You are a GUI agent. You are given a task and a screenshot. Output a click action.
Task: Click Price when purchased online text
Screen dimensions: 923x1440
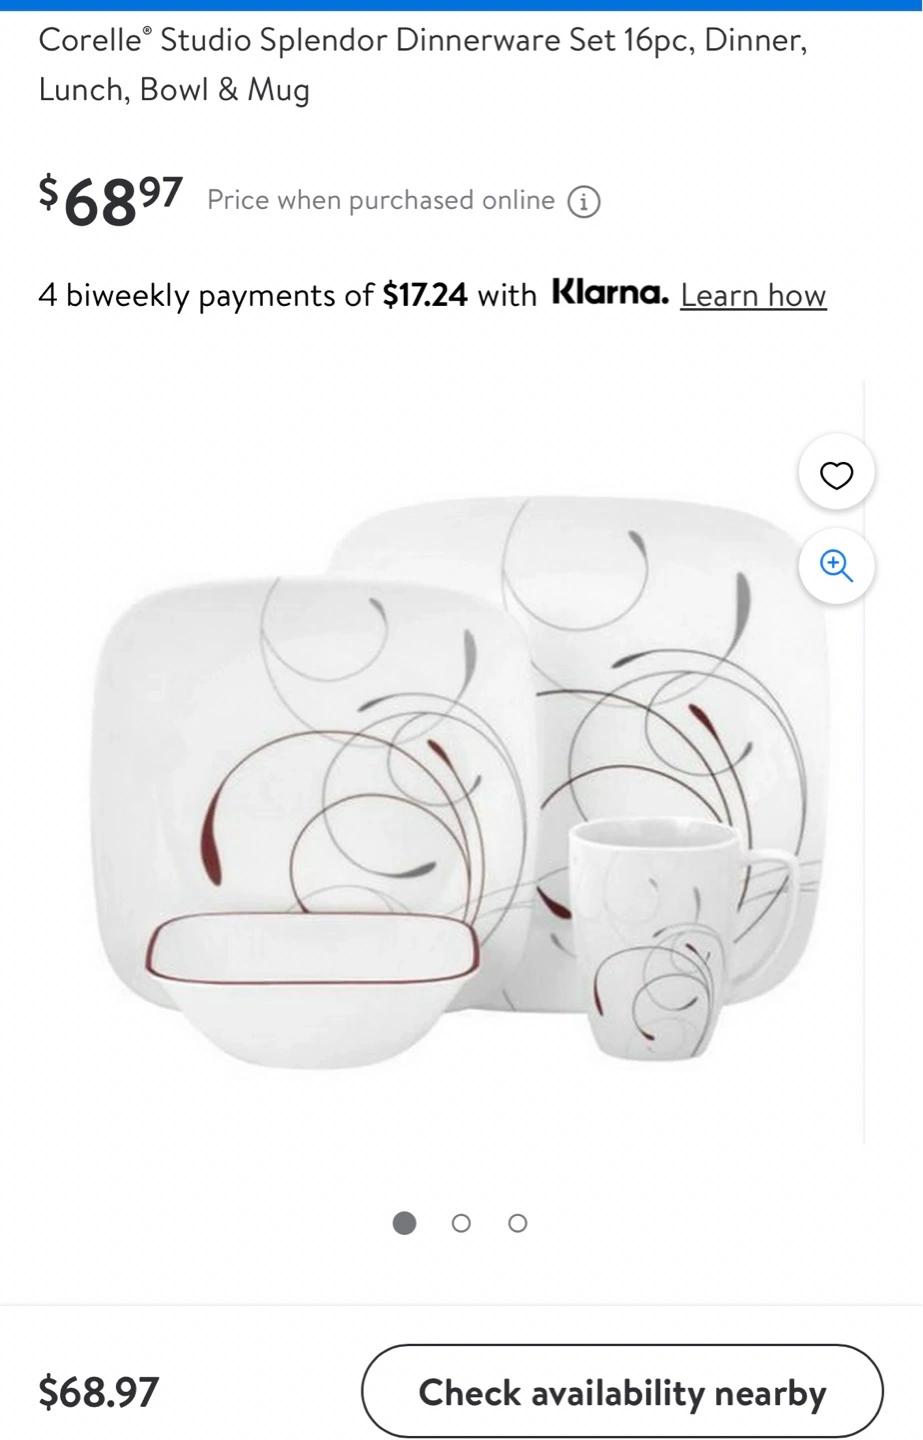tap(381, 200)
